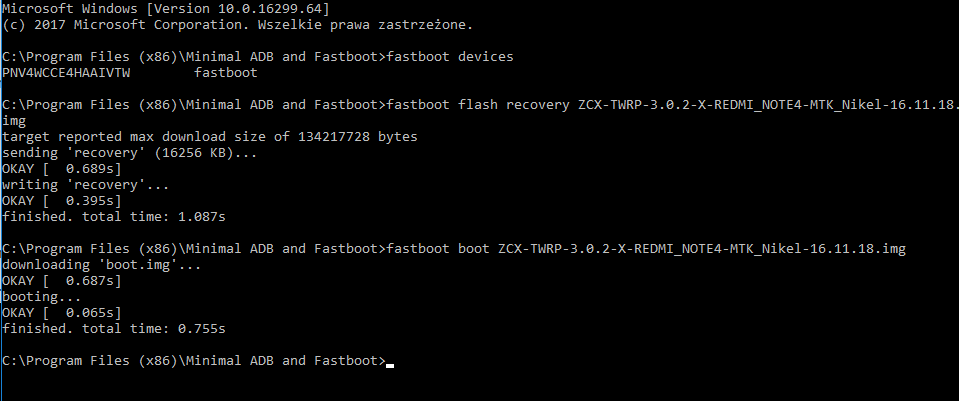The image size is (959, 401).
Task: Click the wrapped 'img' line
Action: 14,120
